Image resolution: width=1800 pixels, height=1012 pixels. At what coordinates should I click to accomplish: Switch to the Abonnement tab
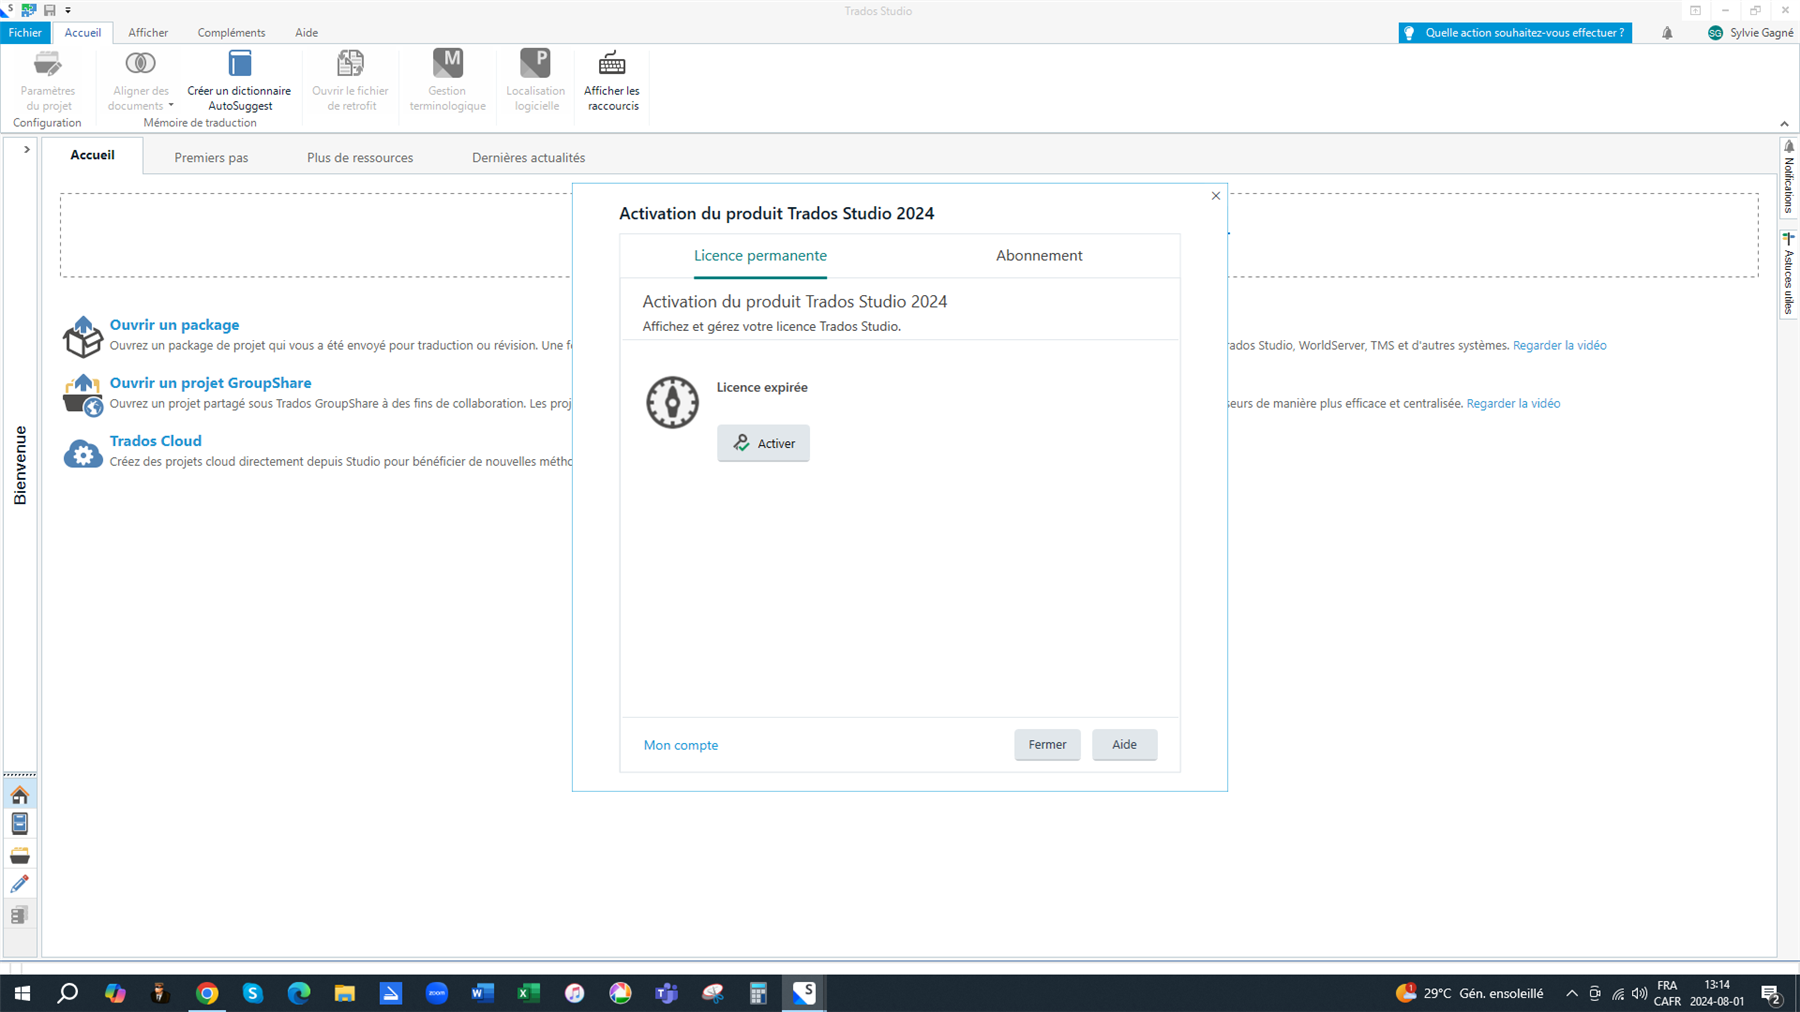(1039, 256)
